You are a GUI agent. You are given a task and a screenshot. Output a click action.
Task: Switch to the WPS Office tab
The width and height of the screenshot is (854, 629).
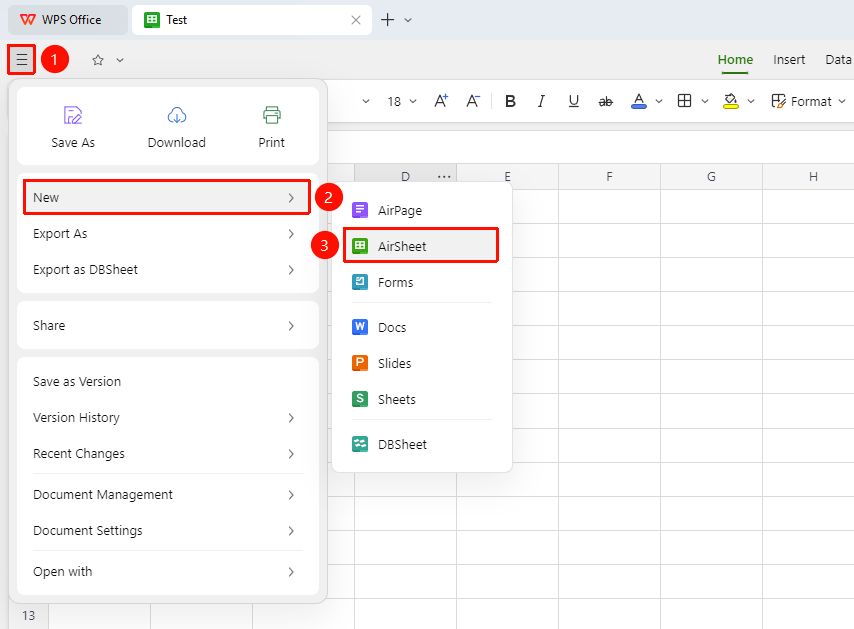tap(68, 20)
